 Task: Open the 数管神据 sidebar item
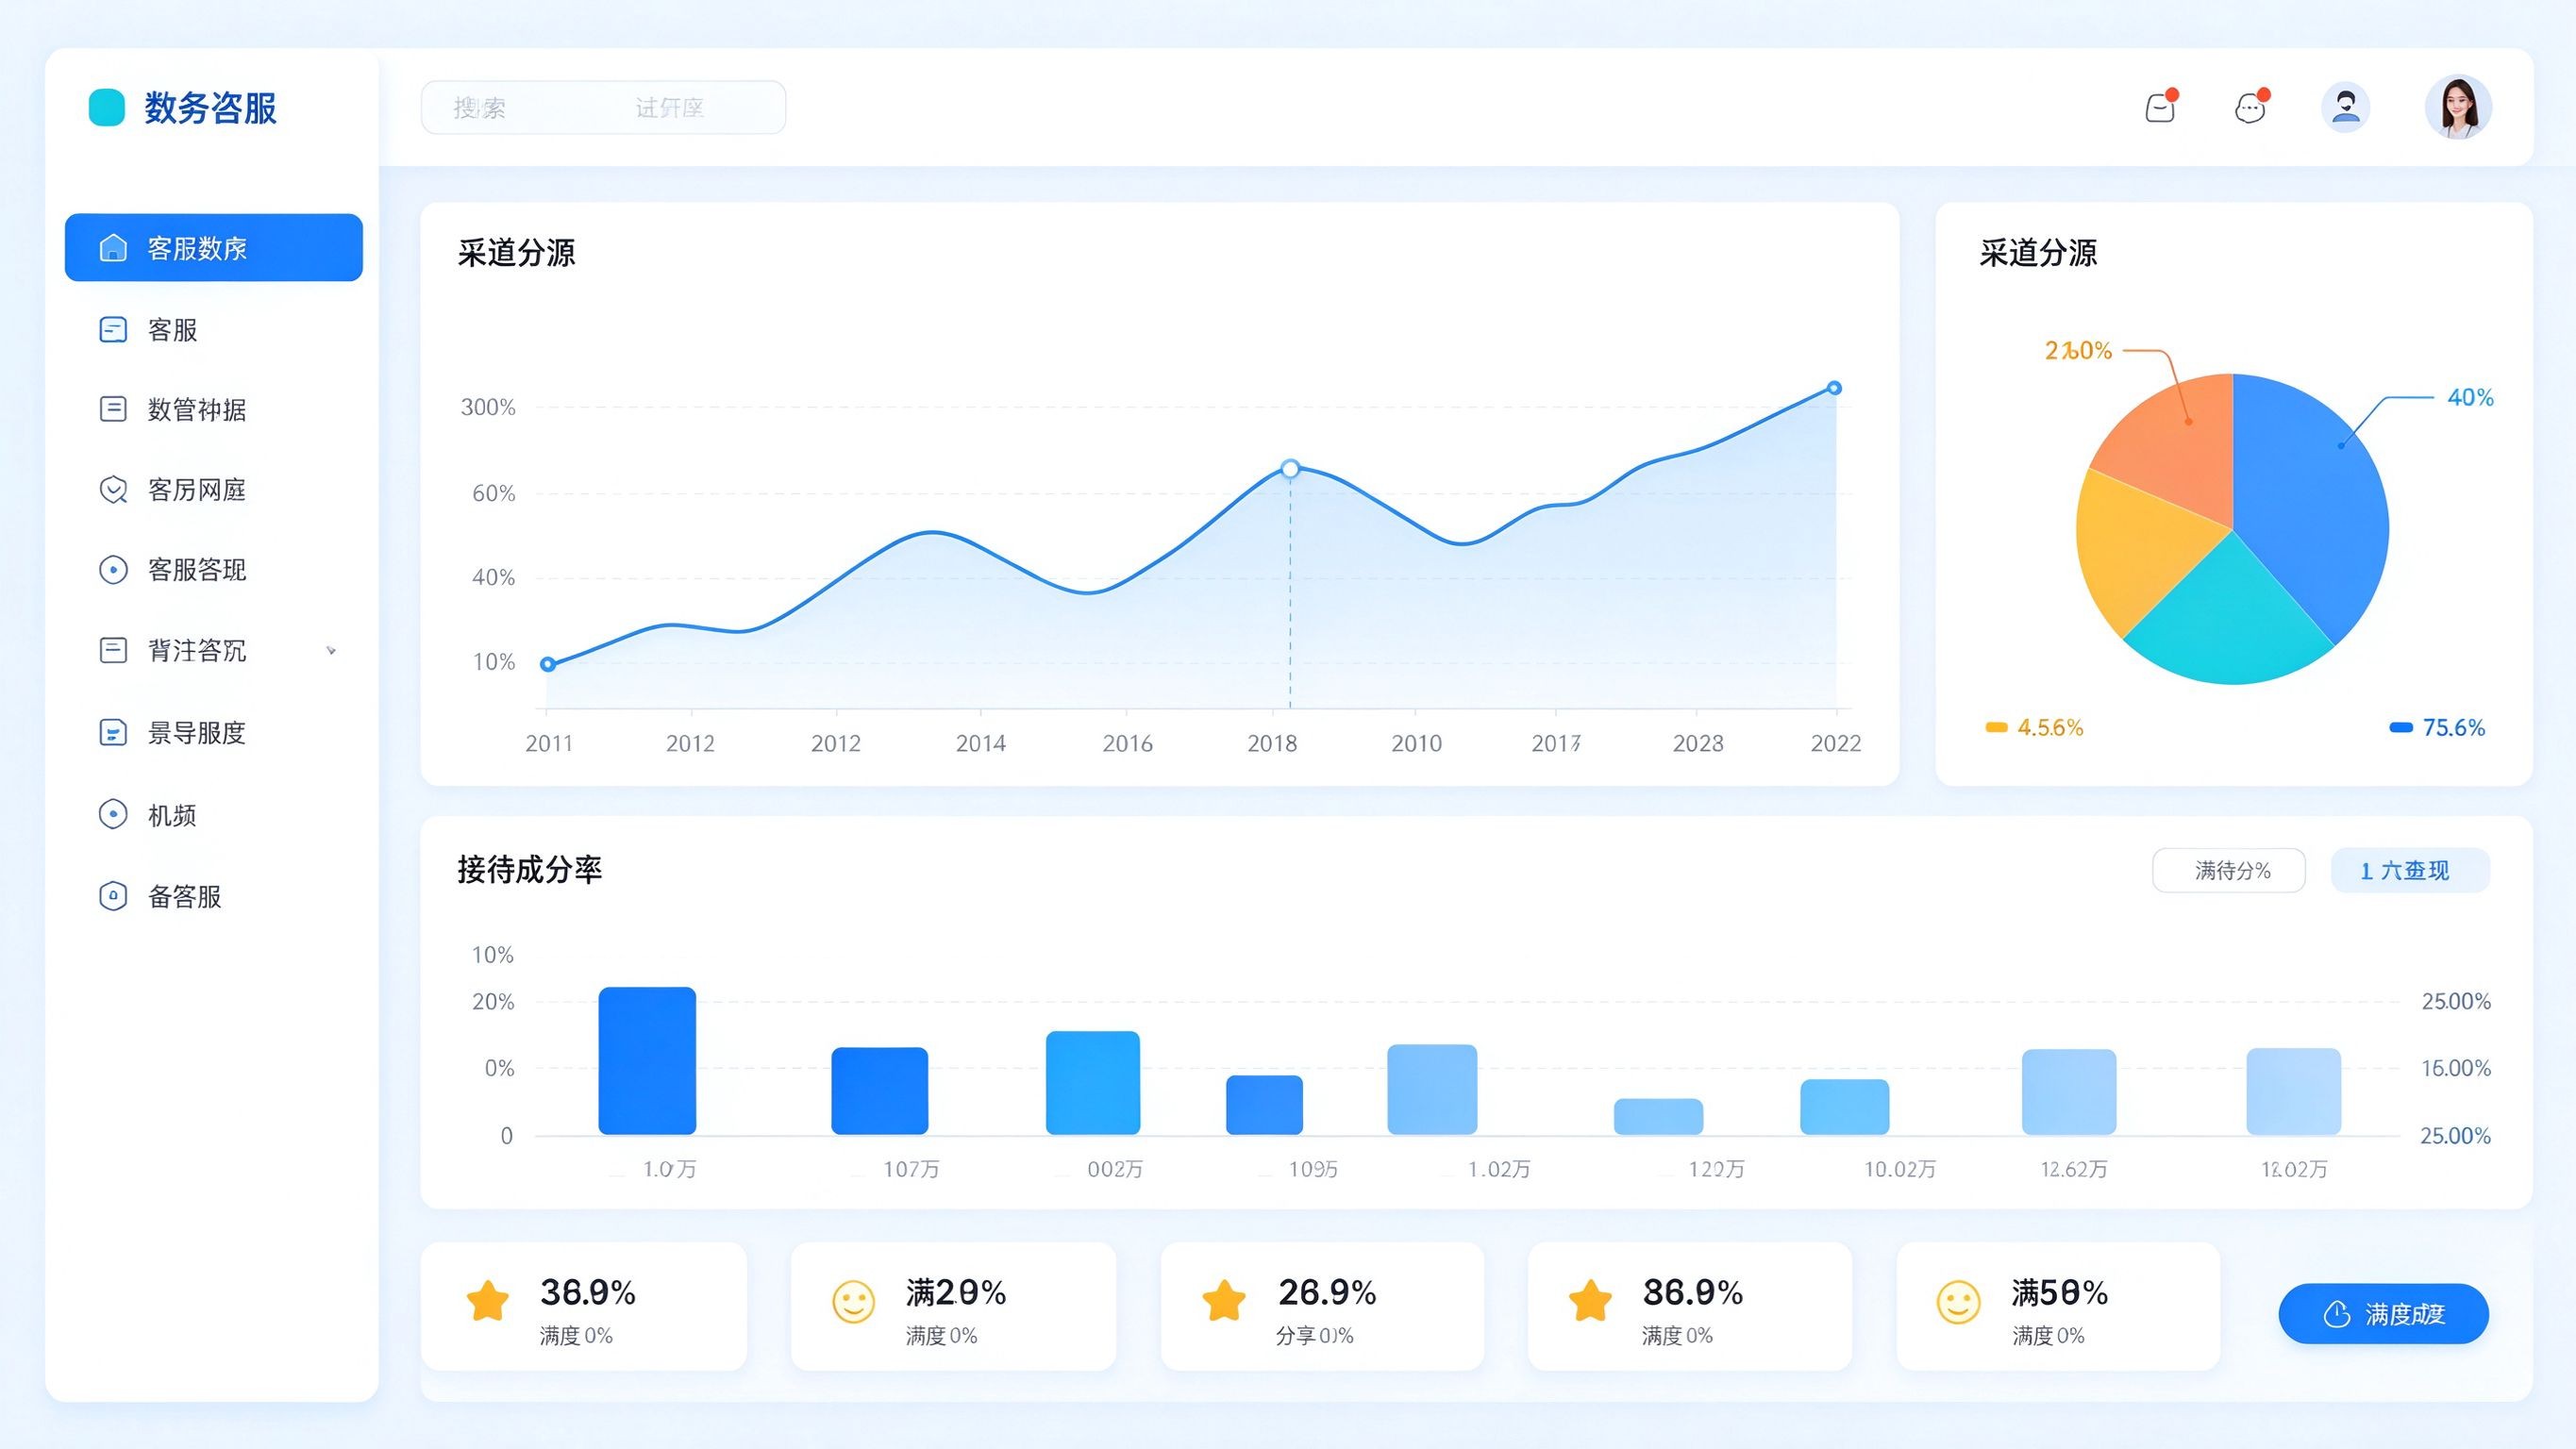point(214,409)
